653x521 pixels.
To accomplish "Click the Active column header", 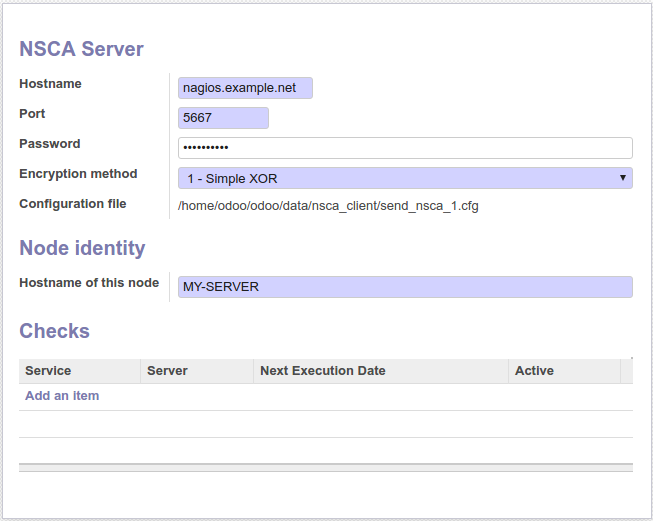I will pyautogui.click(x=534, y=371).
